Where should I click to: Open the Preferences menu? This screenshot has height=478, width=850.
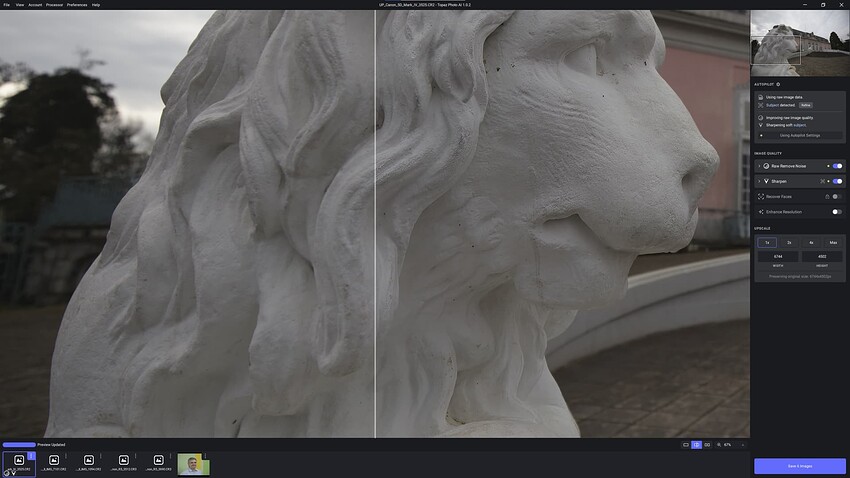(x=77, y=4)
